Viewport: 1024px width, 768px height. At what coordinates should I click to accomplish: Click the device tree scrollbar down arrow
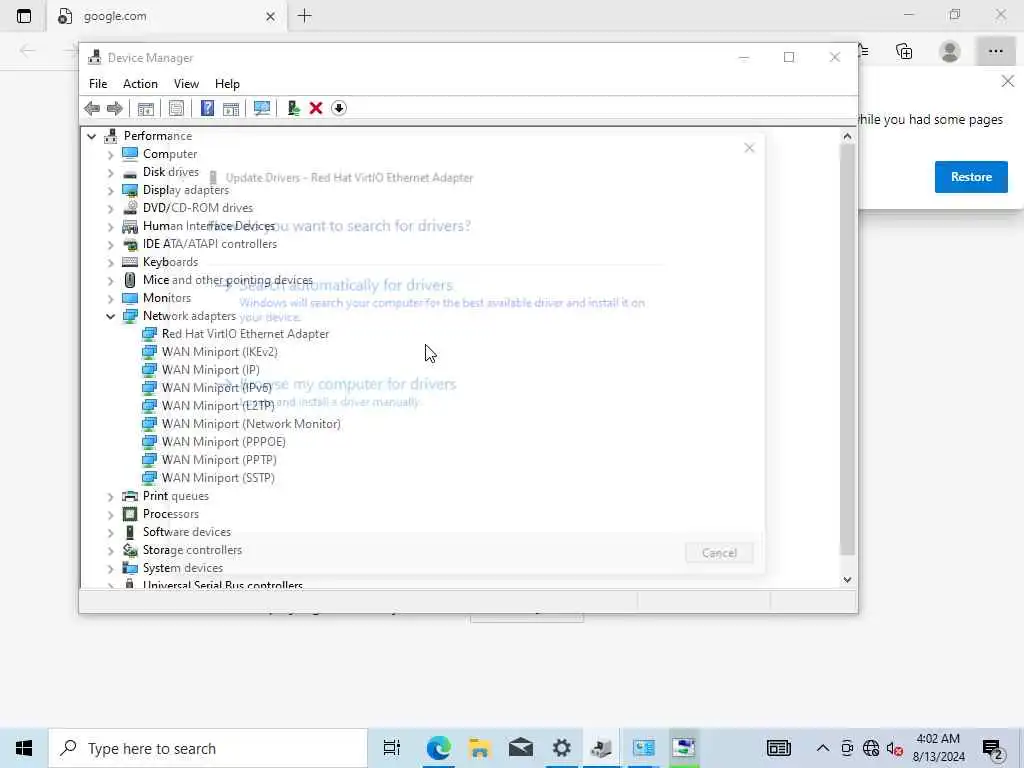click(x=847, y=580)
